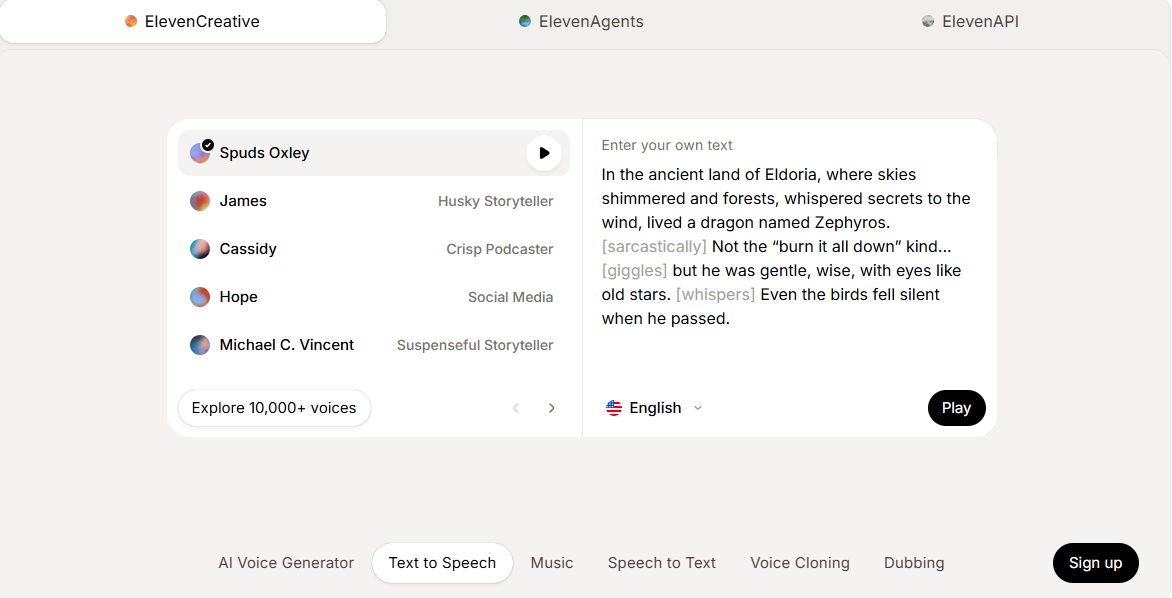Select the Speech to Text tab
1172x598 pixels.
[661, 563]
